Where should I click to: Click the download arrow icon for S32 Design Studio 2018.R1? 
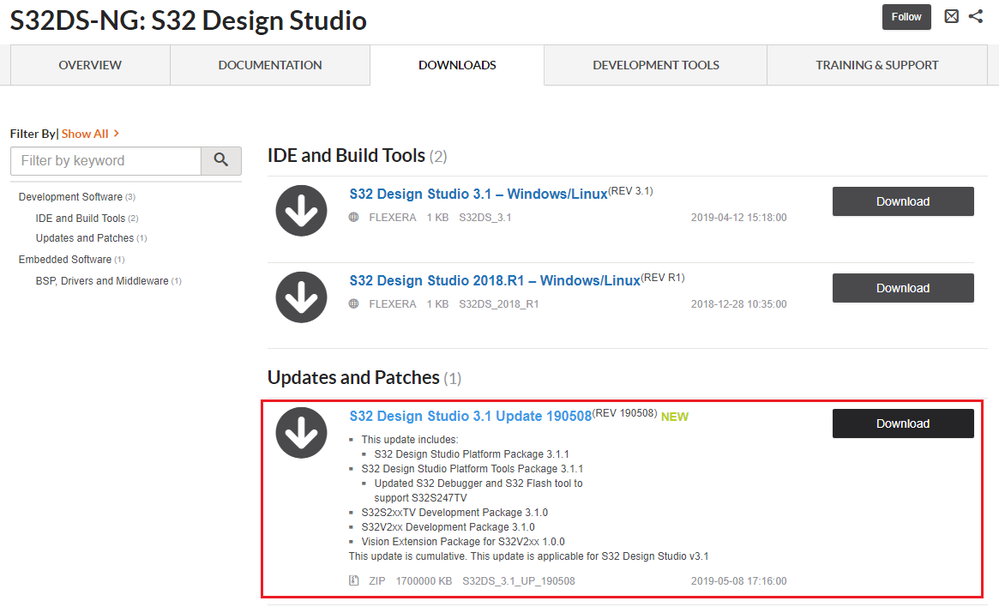301,297
